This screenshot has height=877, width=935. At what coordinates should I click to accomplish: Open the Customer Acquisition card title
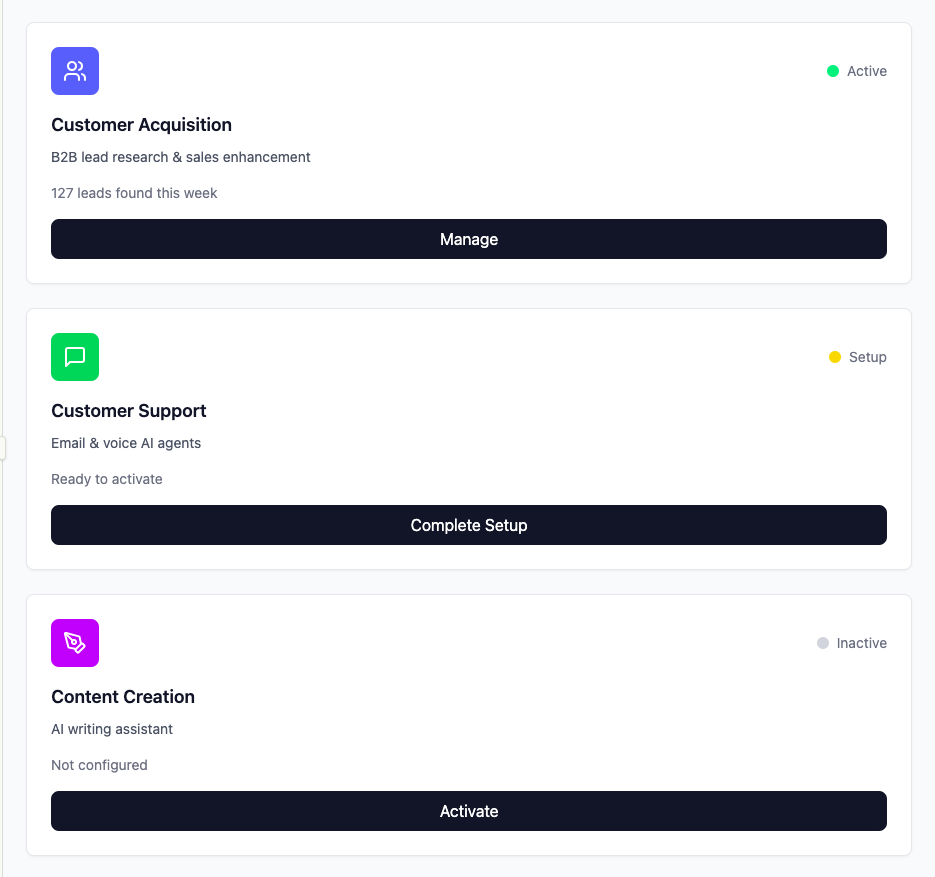click(141, 125)
